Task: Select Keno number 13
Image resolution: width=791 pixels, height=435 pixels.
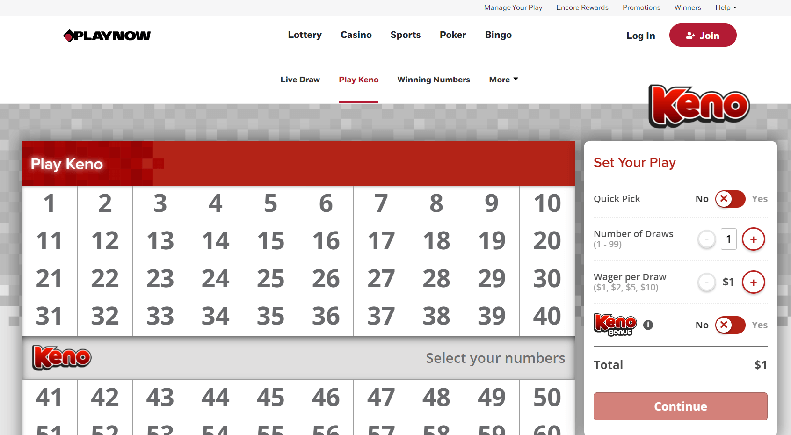Action: click(160, 241)
